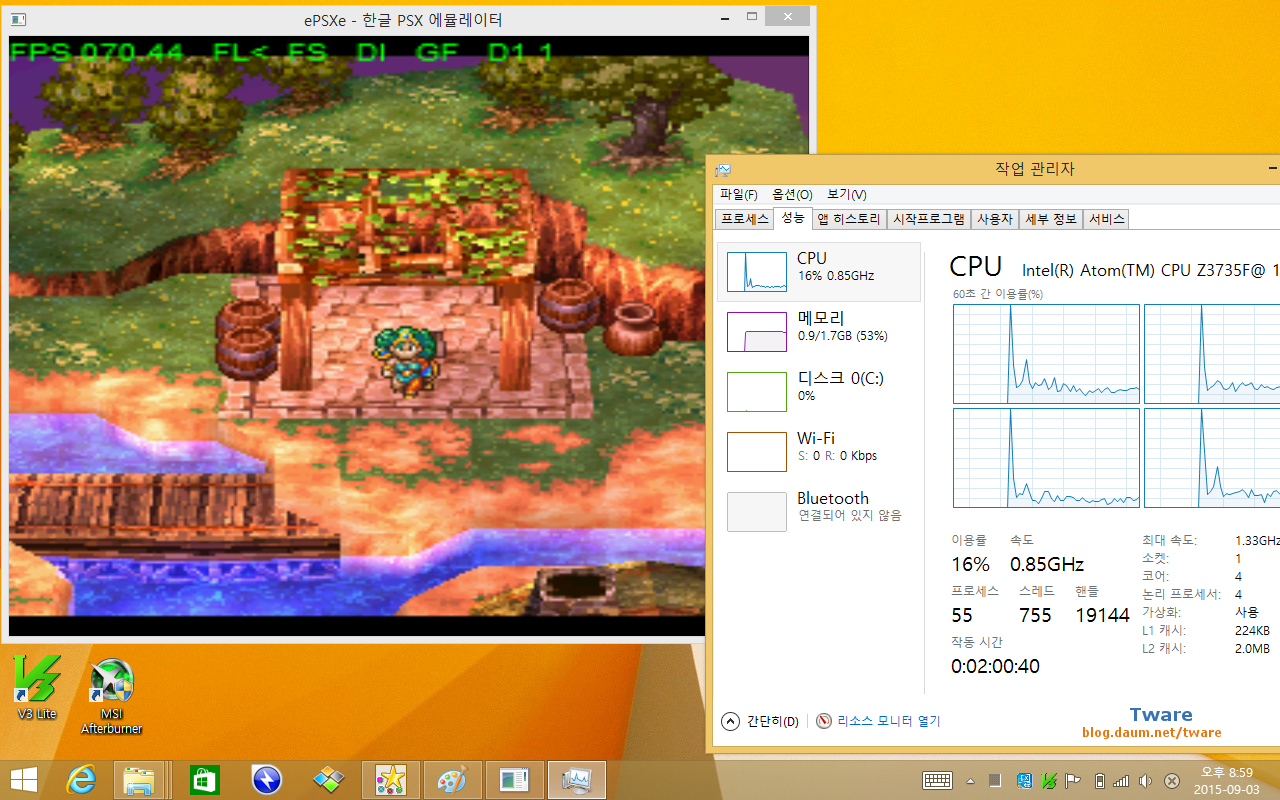
Task: Open the network signal tray icon
Action: 1121,780
